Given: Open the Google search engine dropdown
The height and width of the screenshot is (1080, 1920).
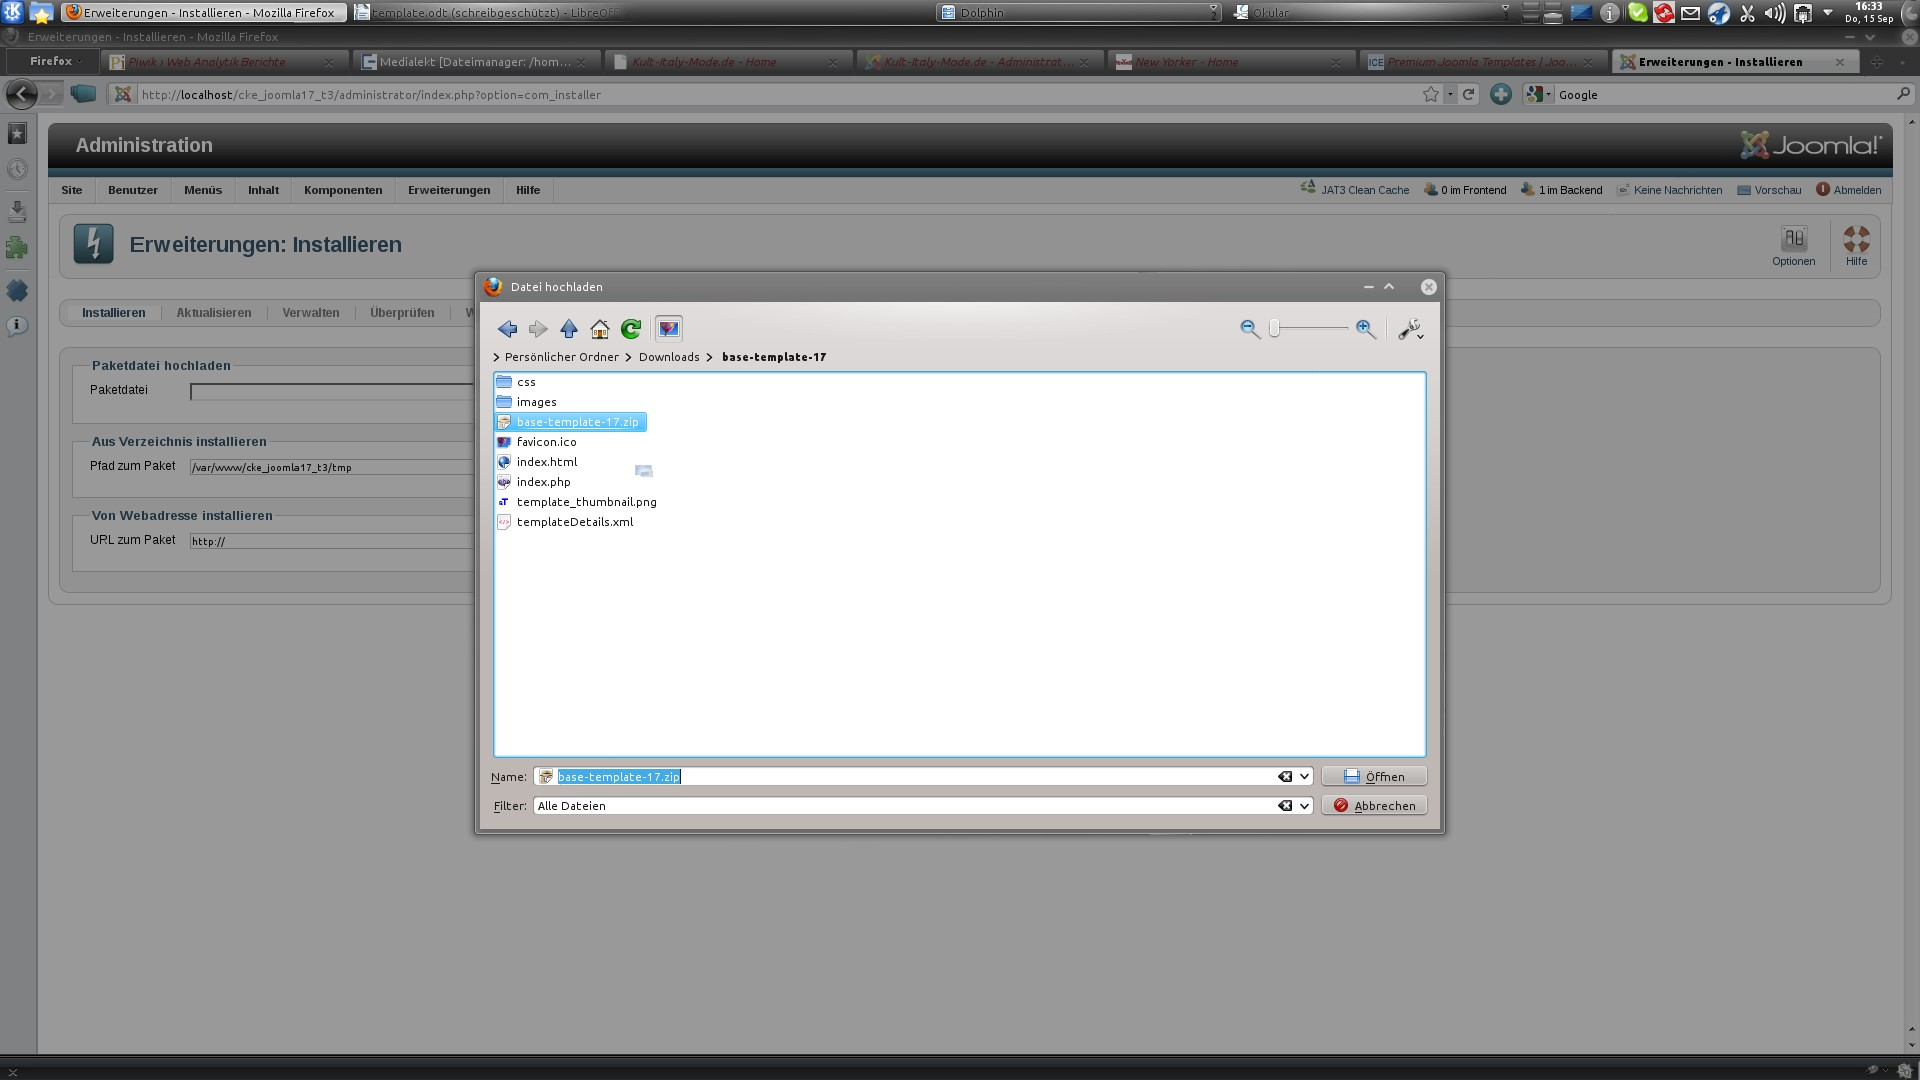Looking at the screenshot, I should [1540, 94].
